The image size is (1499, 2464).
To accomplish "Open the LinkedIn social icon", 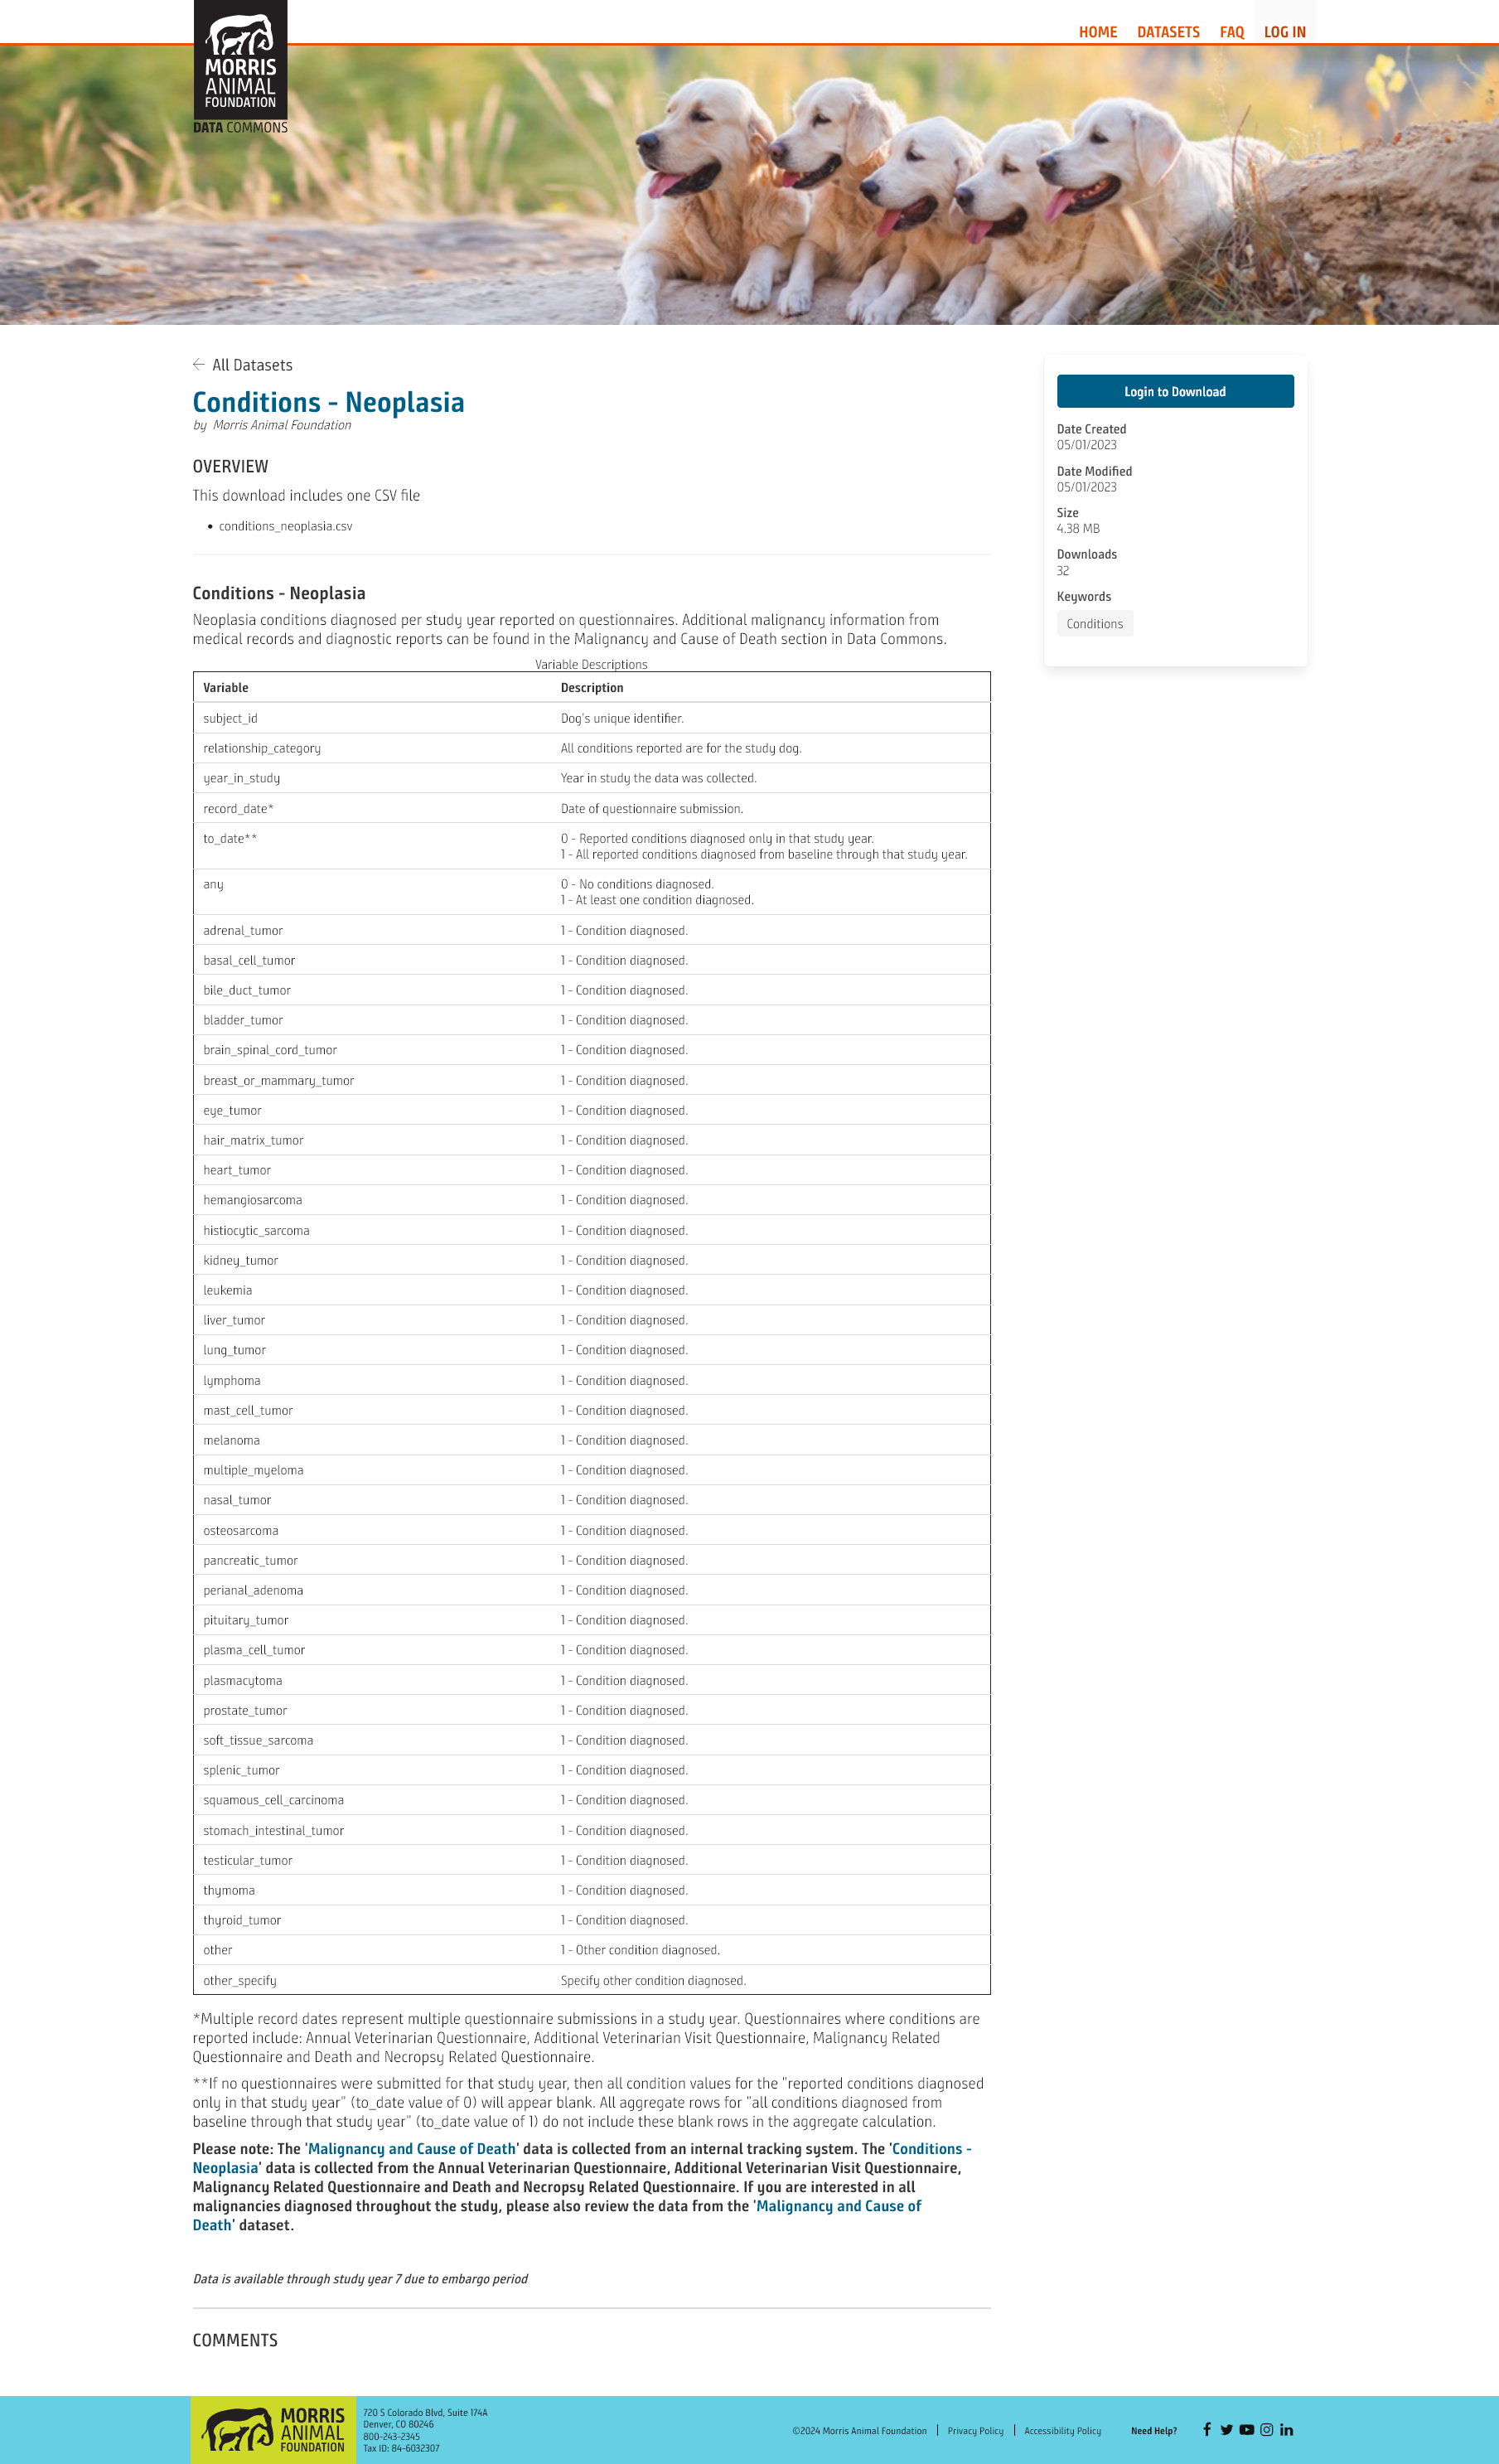I will coord(1287,2429).
